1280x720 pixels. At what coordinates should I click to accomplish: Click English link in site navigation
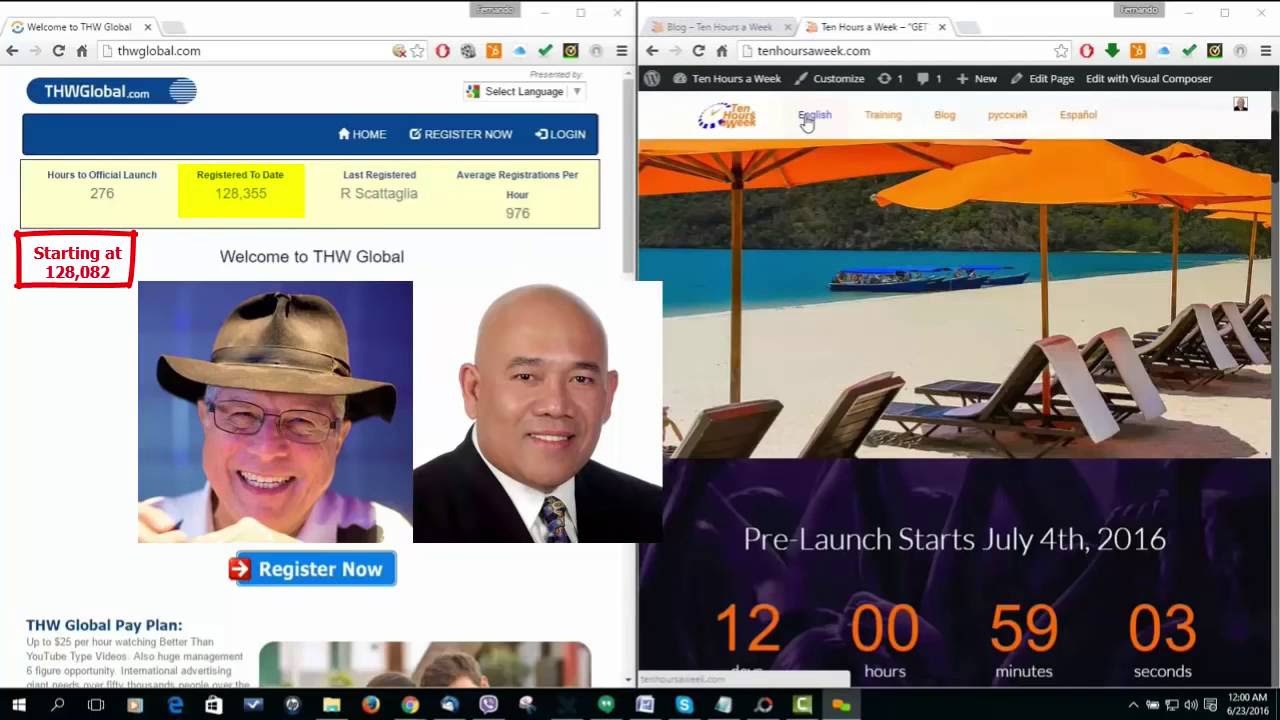pos(815,115)
